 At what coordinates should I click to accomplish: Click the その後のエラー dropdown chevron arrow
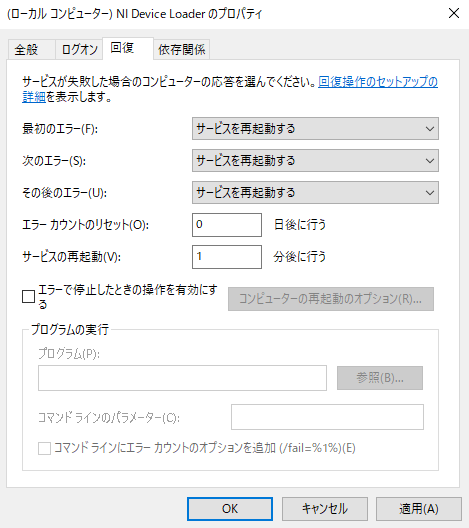pos(430,193)
